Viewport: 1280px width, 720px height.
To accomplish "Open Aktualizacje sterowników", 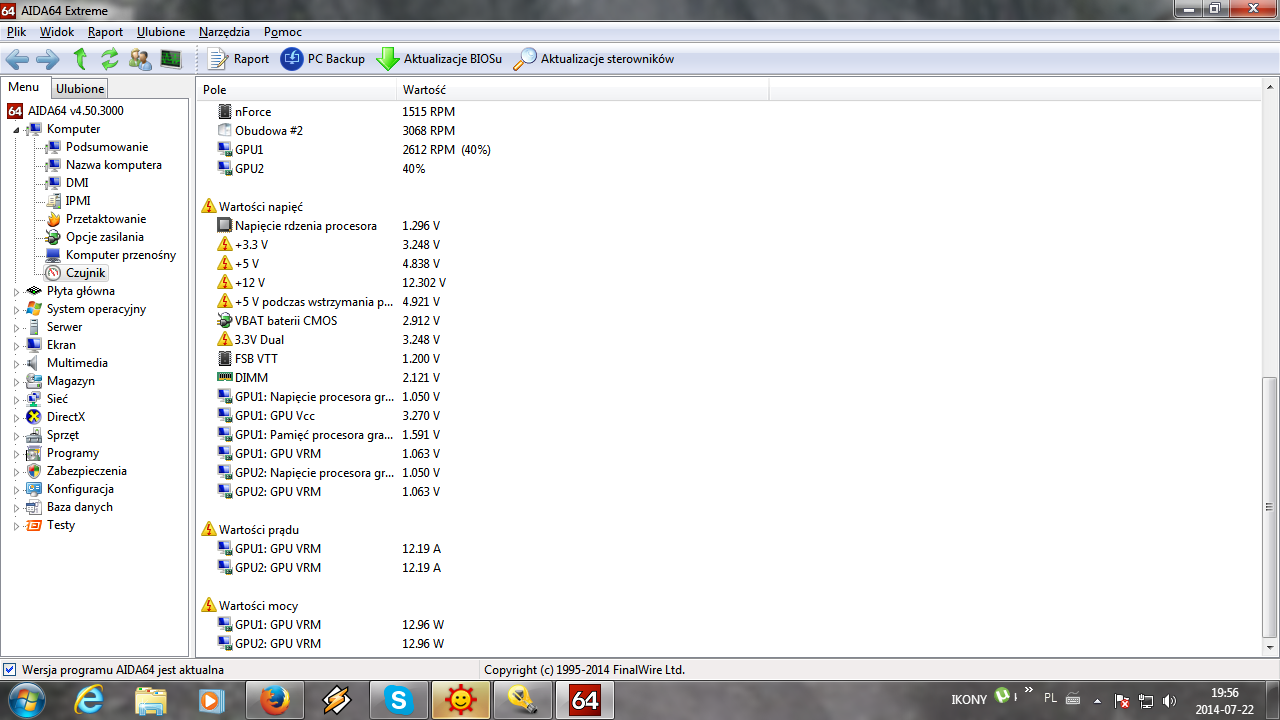I will click(x=594, y=59).
